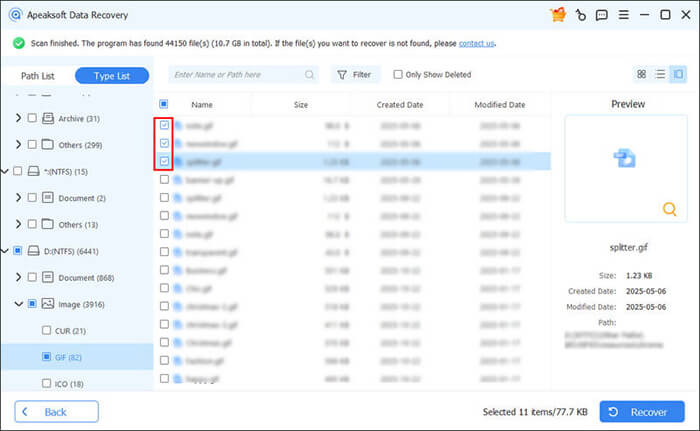The width and height of the screenshot is (700, 431).
Task: Follow the contact us link
Action: point(476,43)
